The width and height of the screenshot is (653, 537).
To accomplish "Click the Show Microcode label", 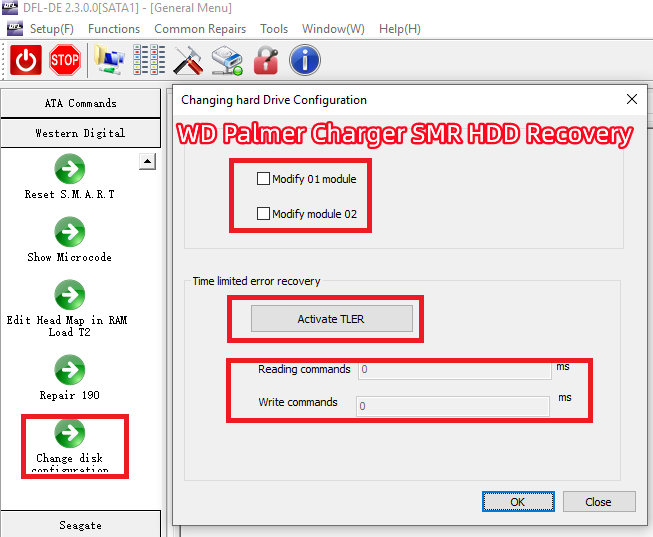I will (70, 257).
